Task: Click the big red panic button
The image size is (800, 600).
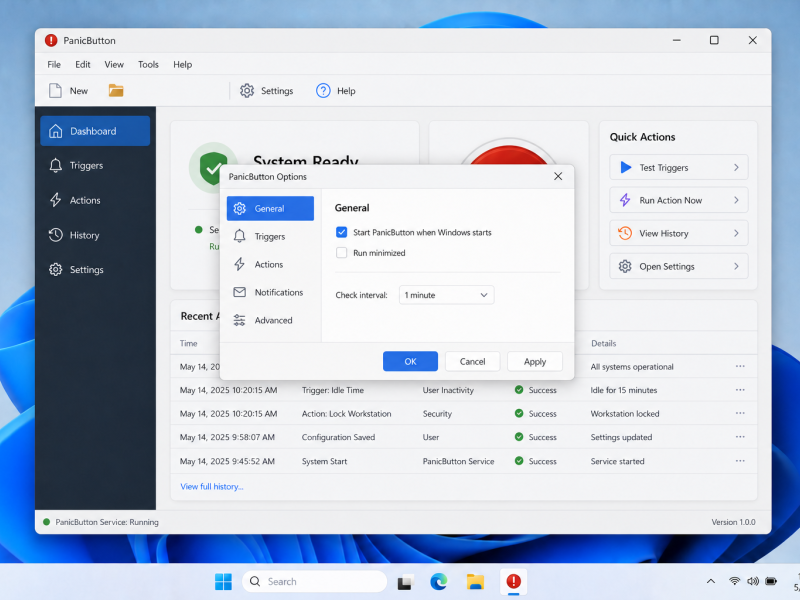Action: [x=508, y=153]
